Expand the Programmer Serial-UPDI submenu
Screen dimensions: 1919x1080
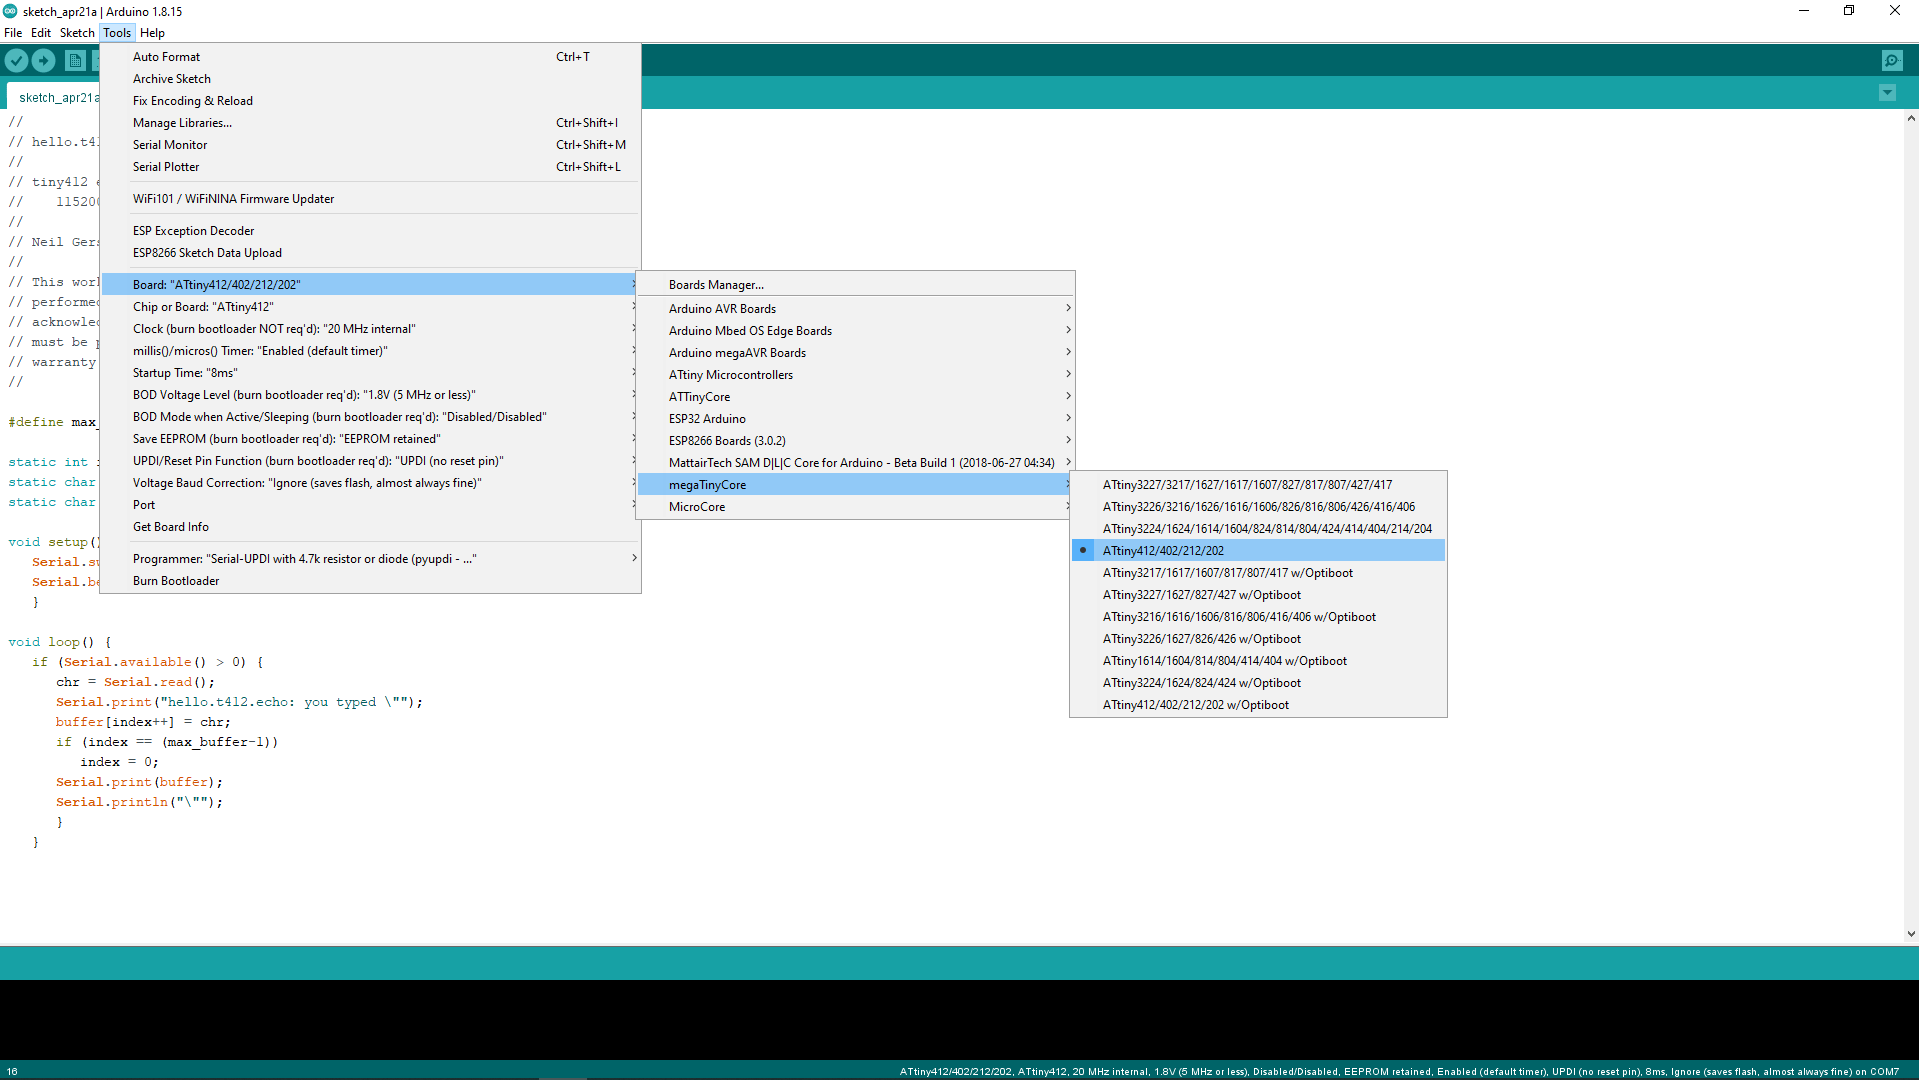click(x=370, y=559)
